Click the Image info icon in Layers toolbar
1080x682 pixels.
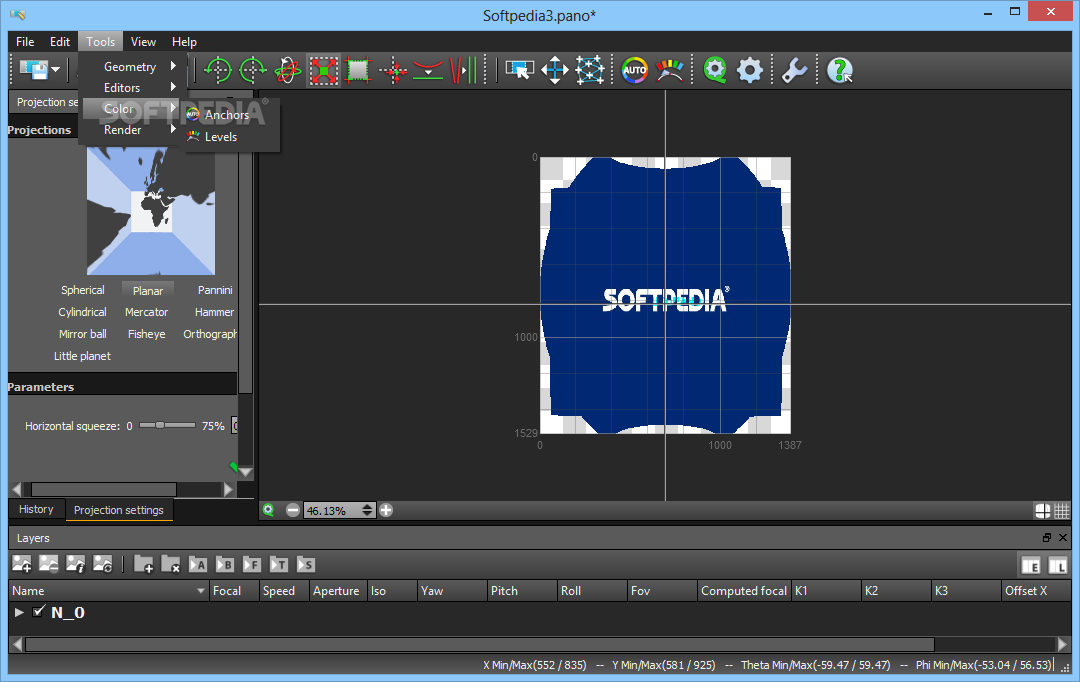(x=76, y=564)
